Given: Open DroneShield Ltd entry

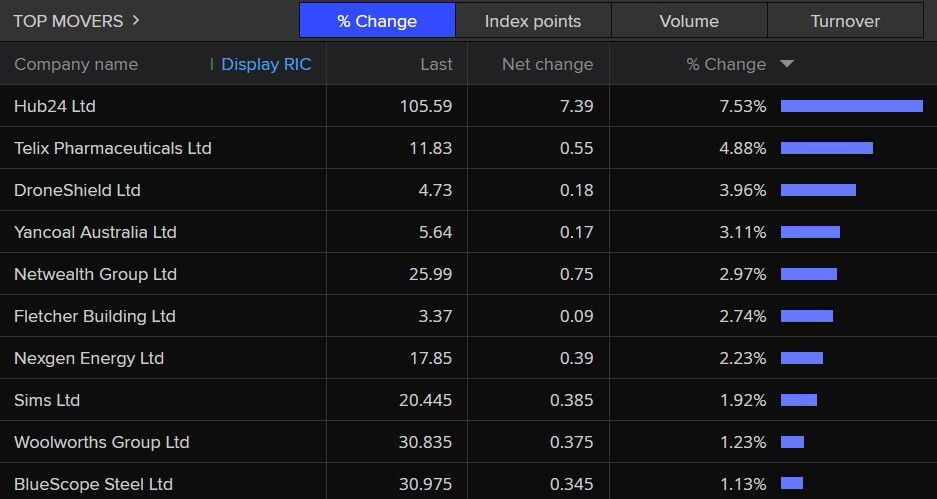Looking at the screenshot, I should click(x=77, y=190).
